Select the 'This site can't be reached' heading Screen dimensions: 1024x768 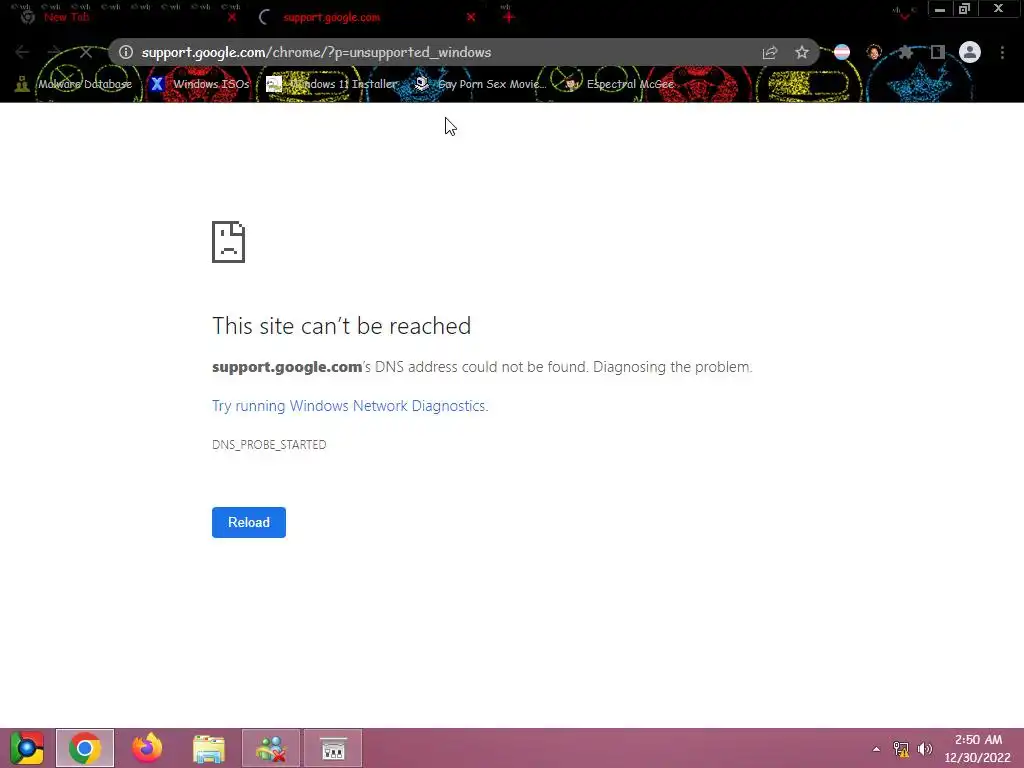pyautogui.click(x=342, y=326)
